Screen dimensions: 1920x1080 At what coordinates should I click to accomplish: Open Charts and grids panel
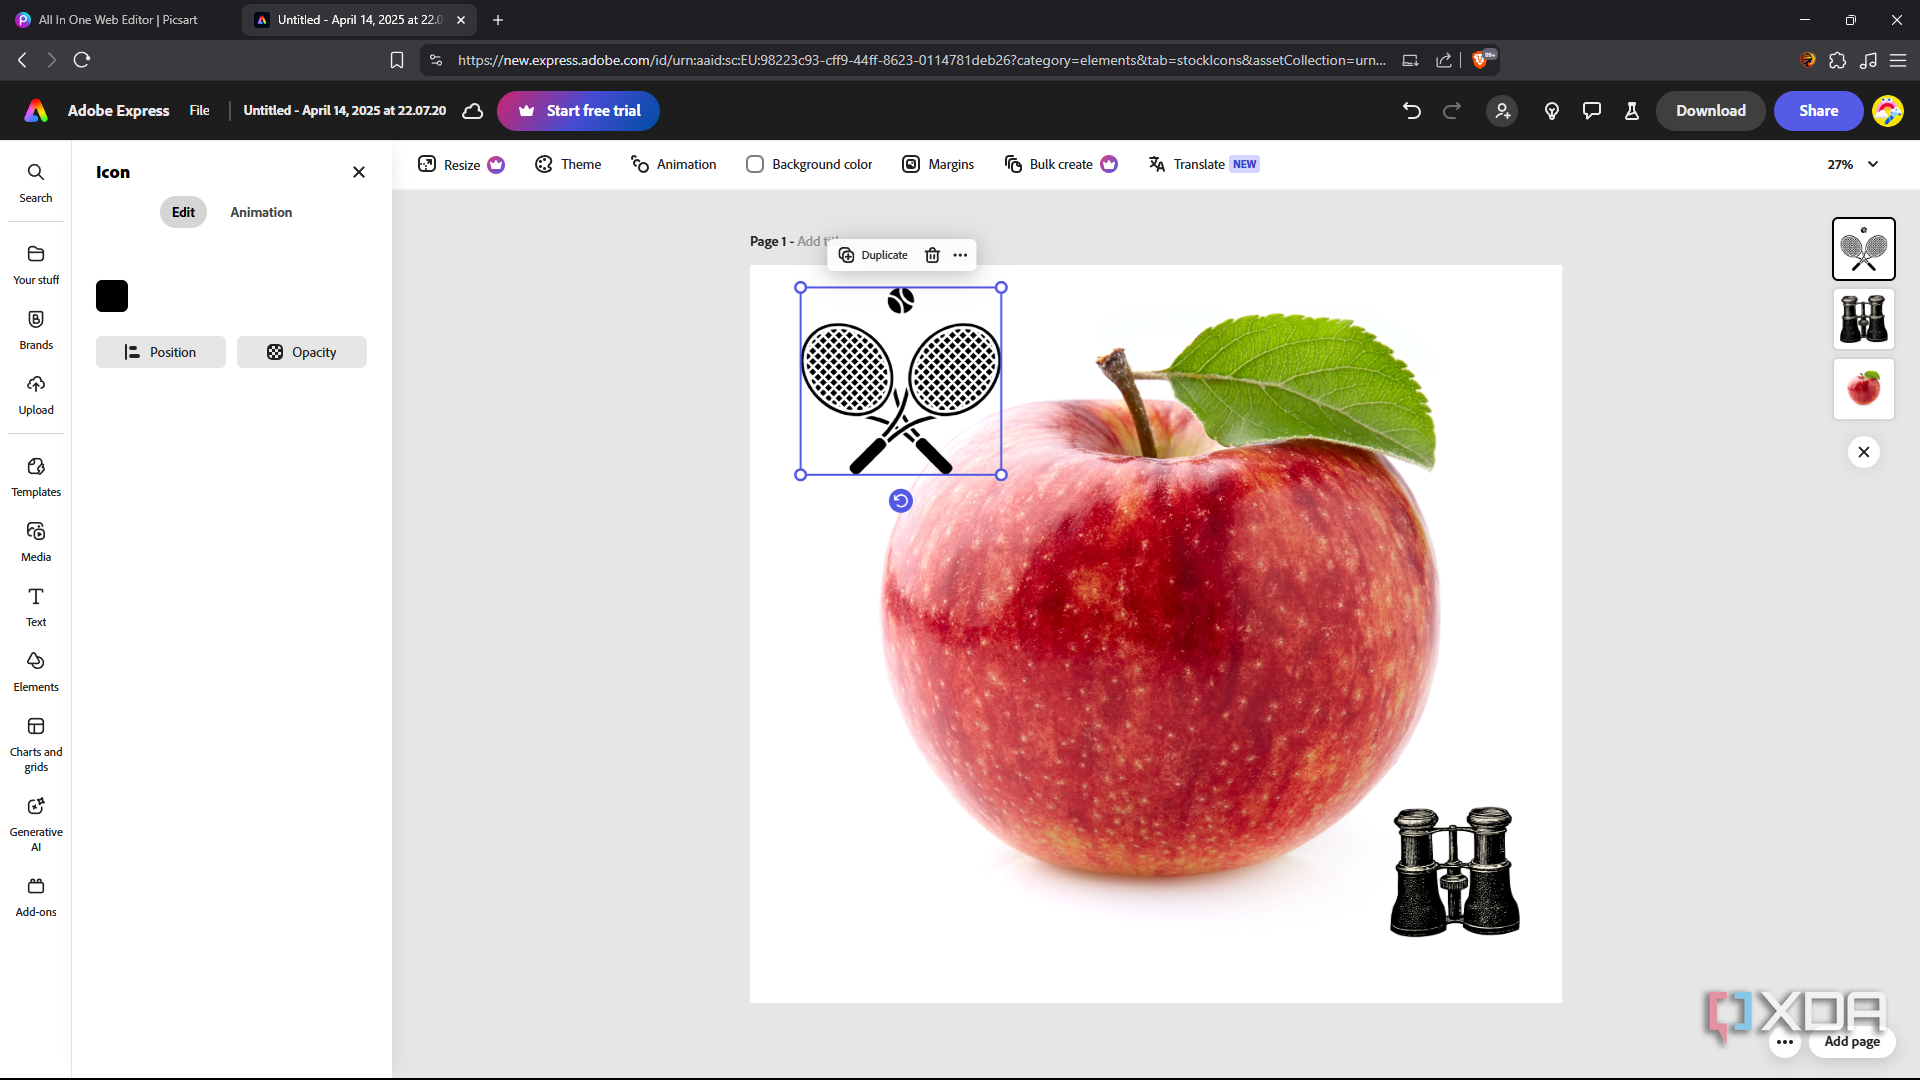(36, 745)
